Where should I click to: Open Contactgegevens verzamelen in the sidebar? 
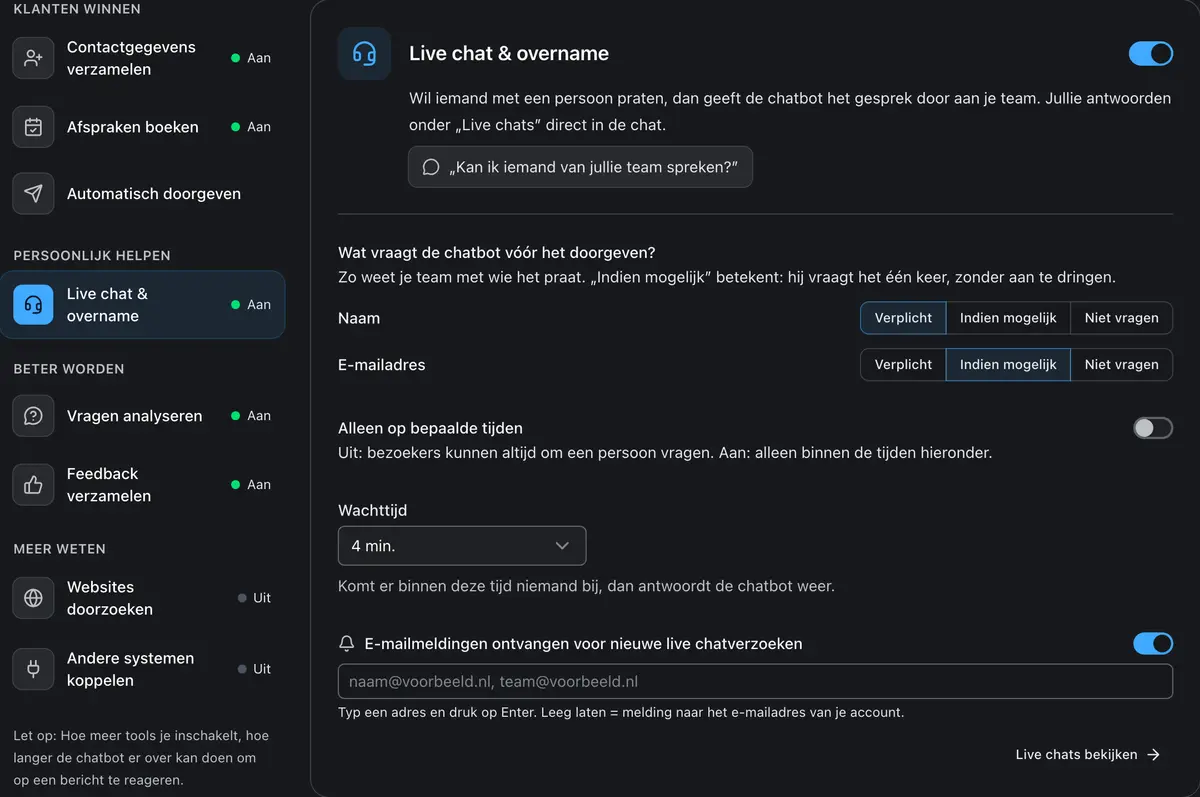click(143, 58)
